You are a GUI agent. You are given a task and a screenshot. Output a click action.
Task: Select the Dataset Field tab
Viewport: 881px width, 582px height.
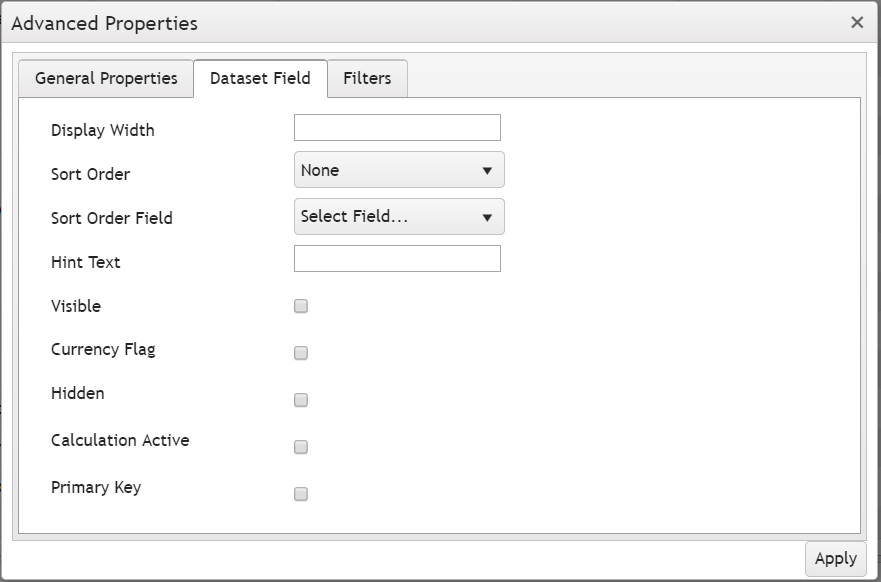pyautogui.click(x=260, y=77)
